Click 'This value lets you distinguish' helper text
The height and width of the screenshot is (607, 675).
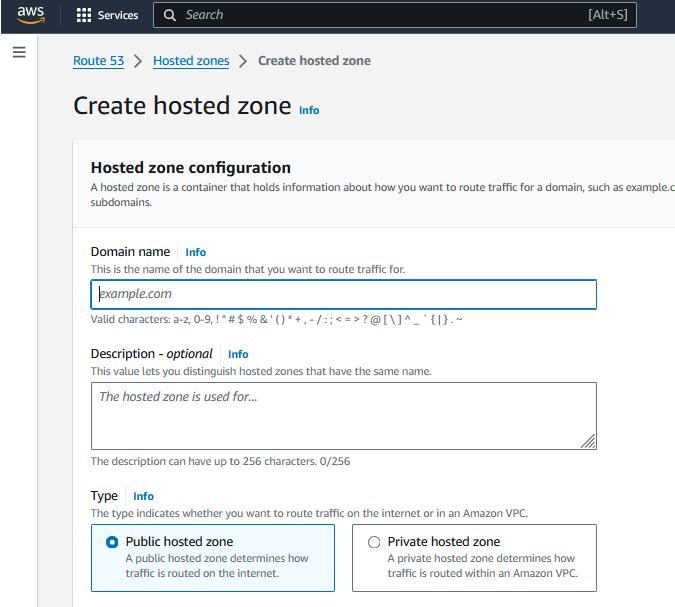point(261,371)
